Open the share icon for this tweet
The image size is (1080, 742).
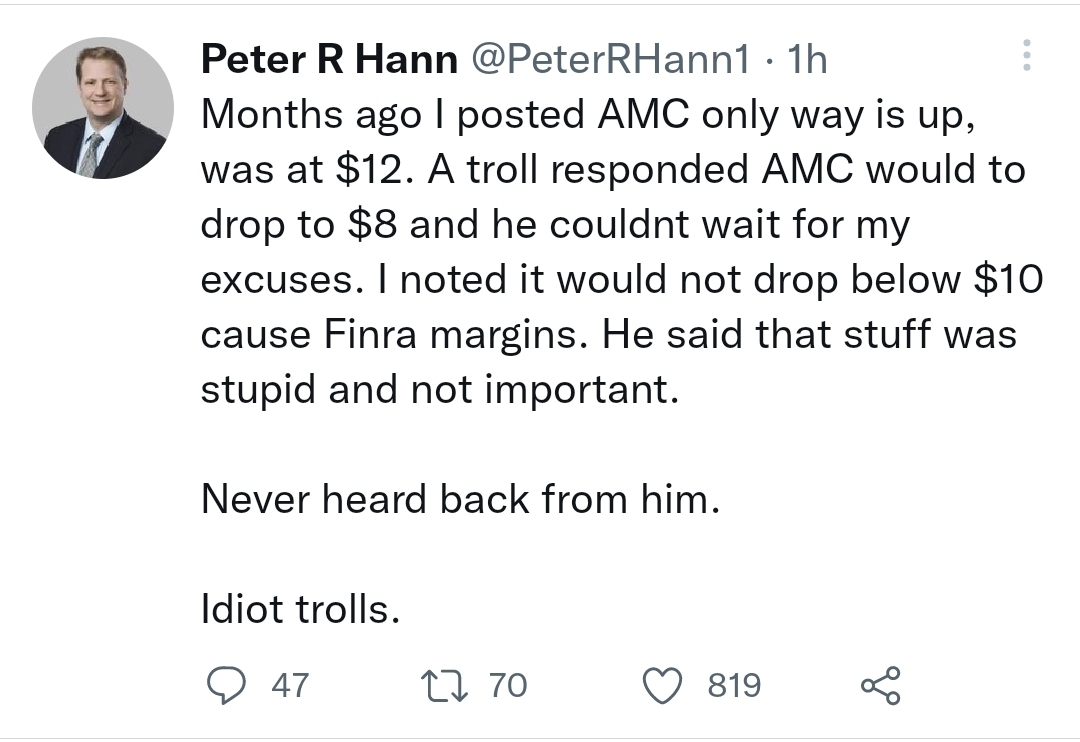point(880,685)
